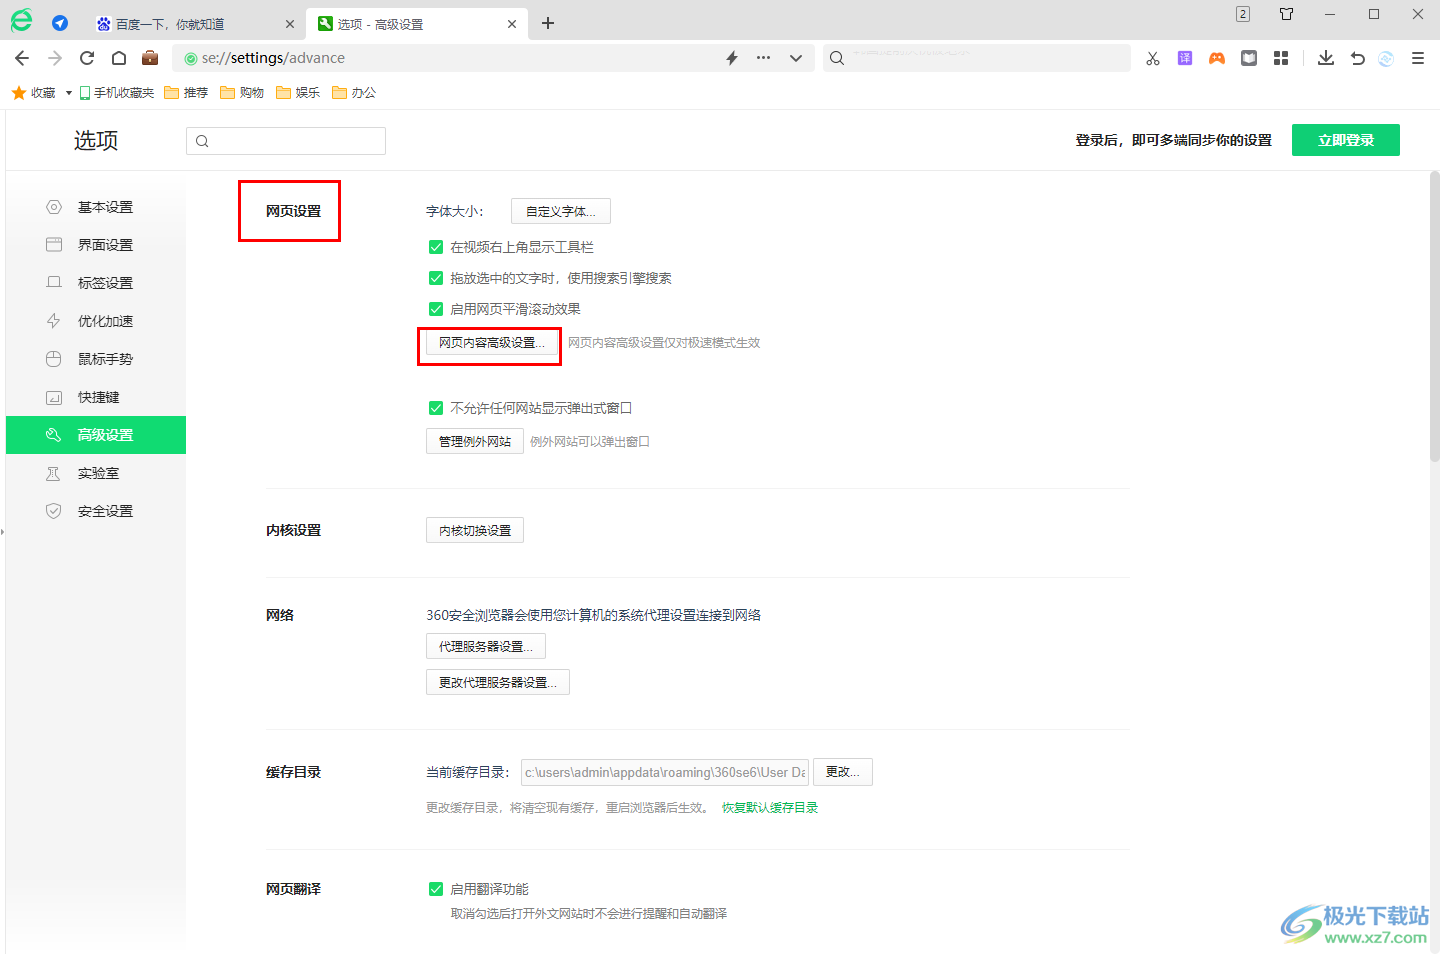The width and height of the screenshot is (1440, 954).
Task: Toggle 不允许任何网站显示弹出式窗口 checkbox
Action: pos(436,408)
